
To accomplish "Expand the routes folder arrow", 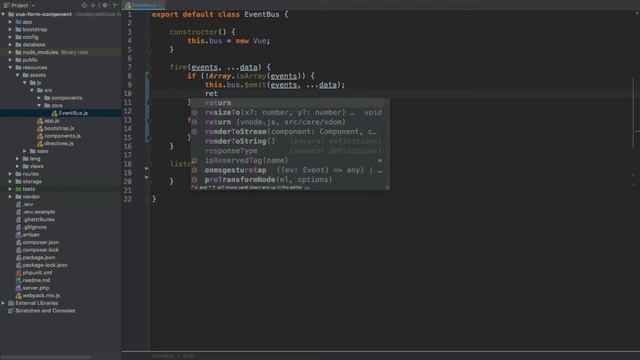I will pos(11,174).
